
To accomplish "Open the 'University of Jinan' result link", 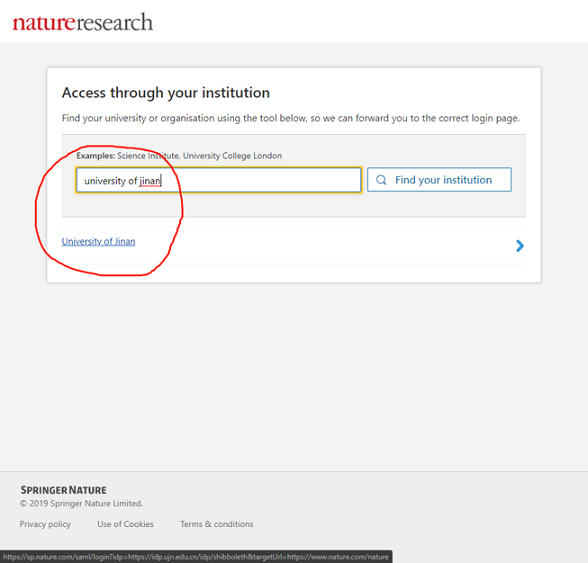I will 98,242.
